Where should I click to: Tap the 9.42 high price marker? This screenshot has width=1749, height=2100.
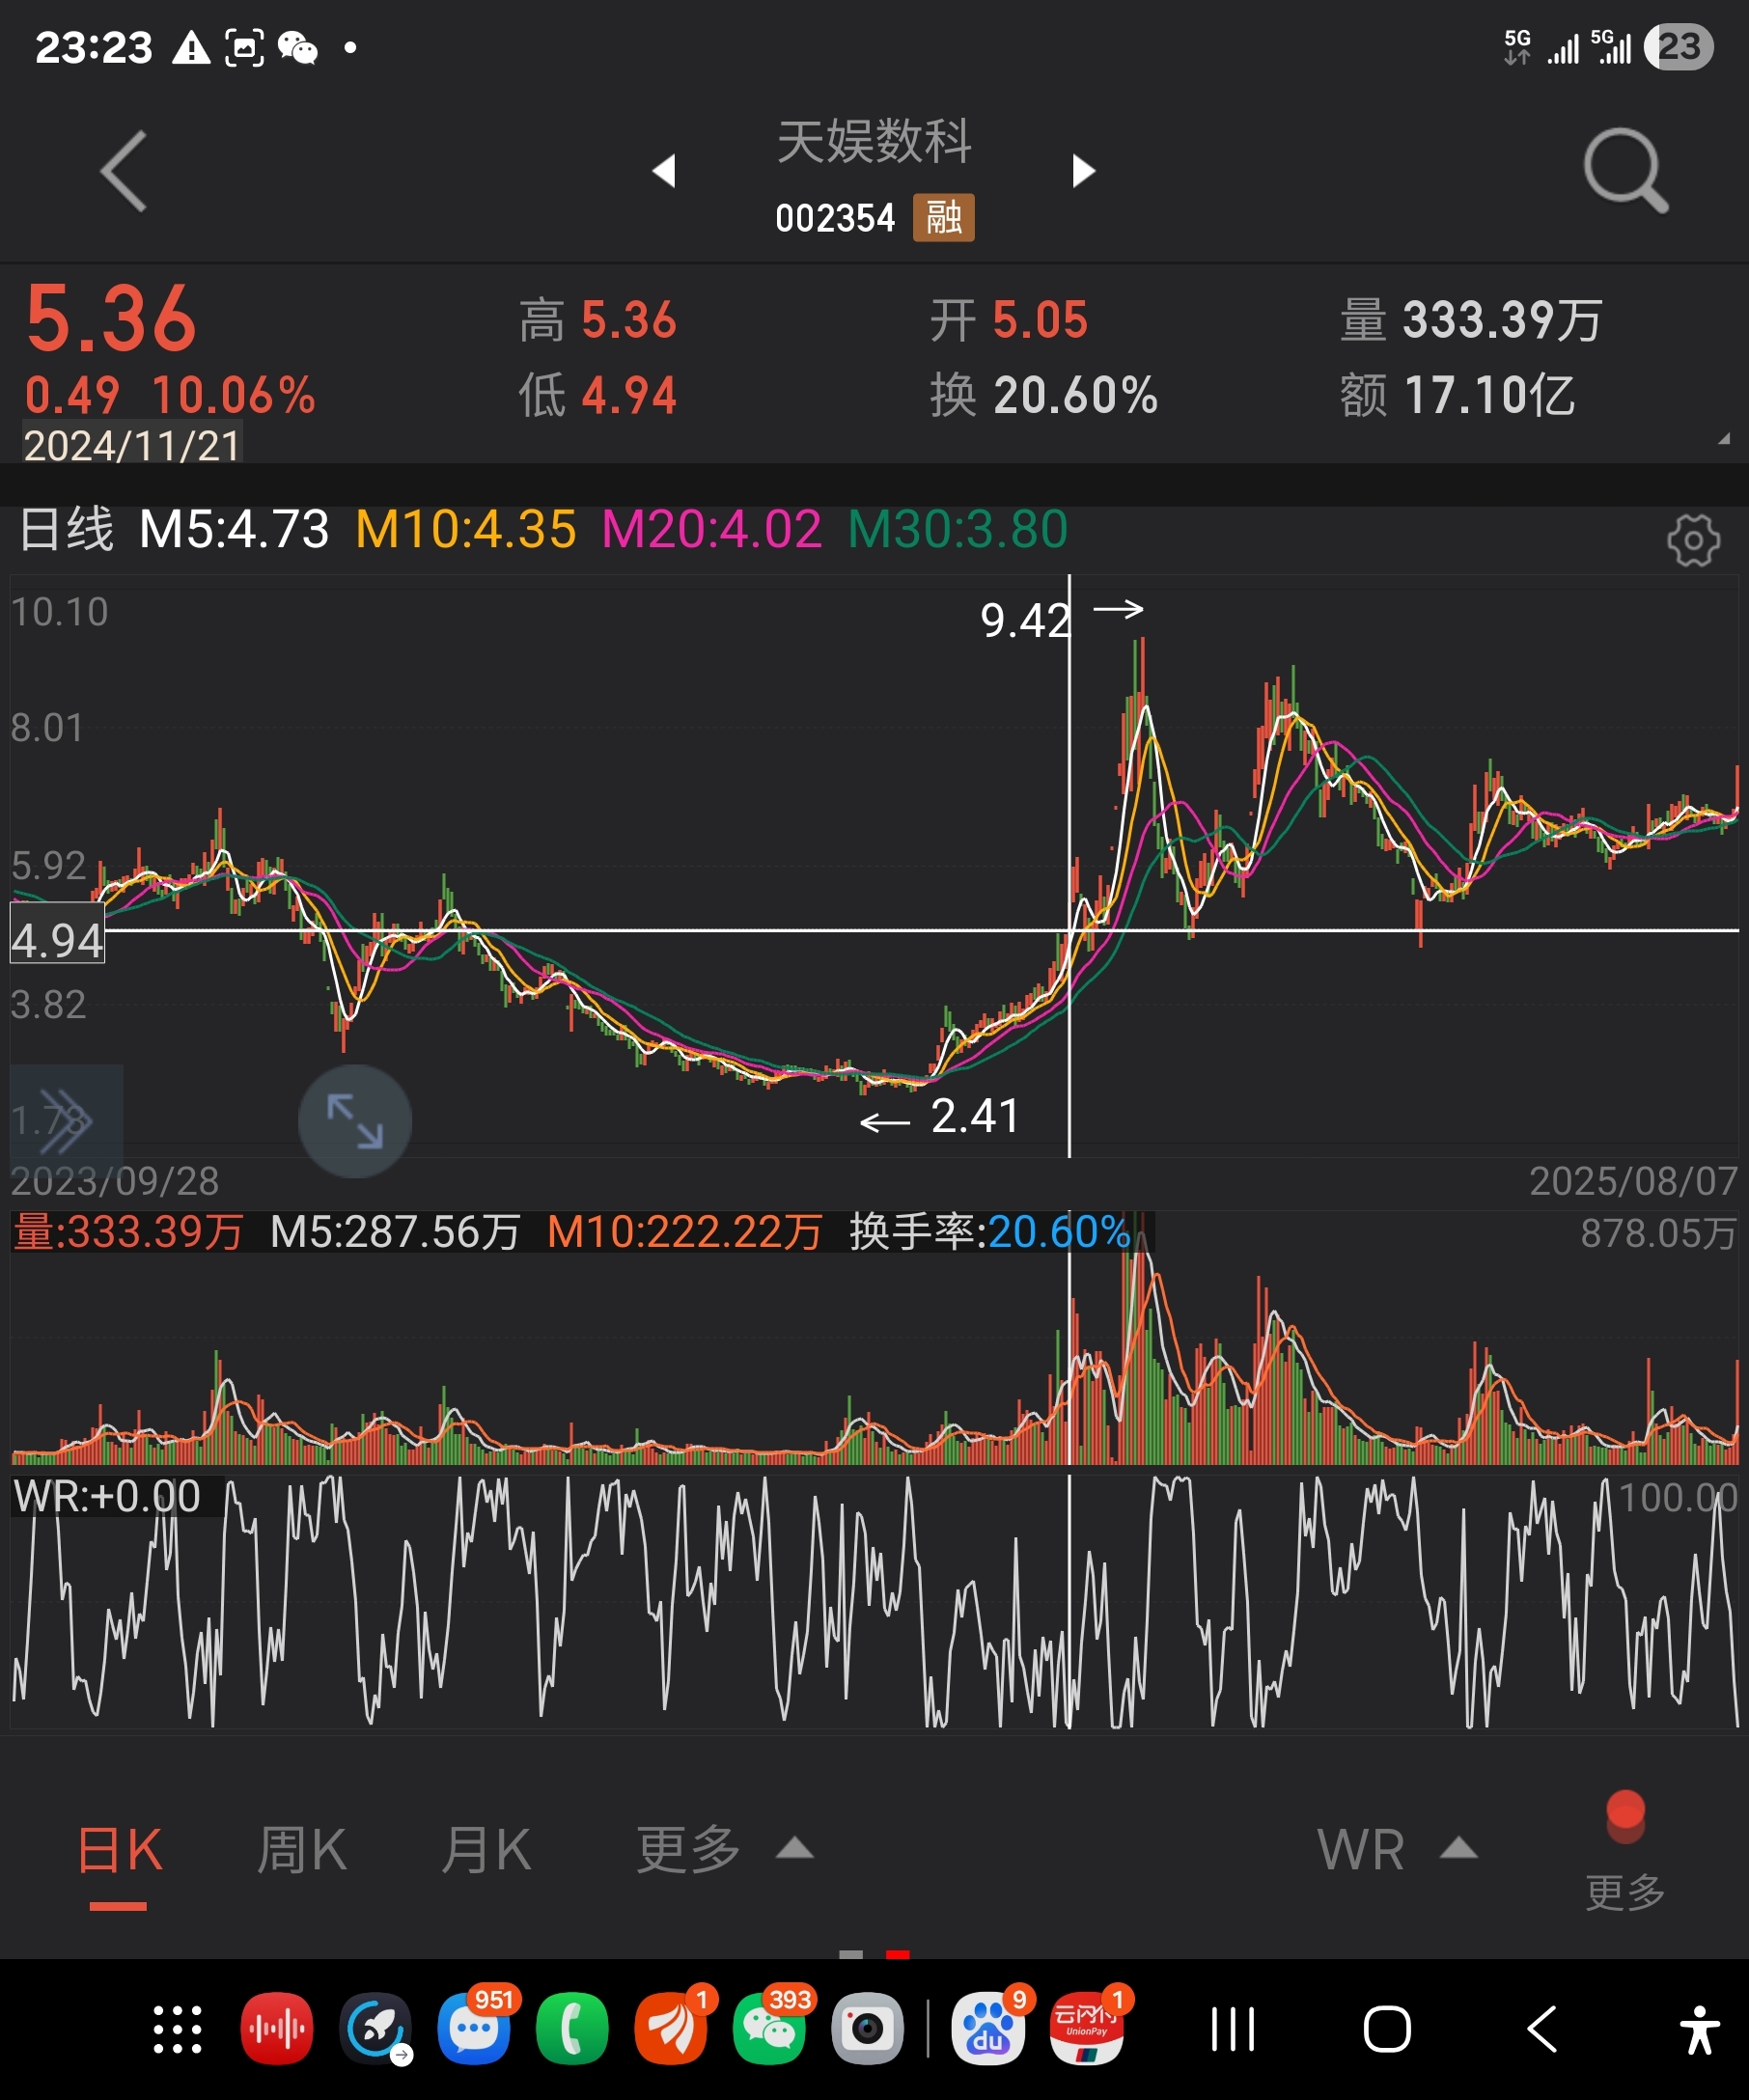1025,620
